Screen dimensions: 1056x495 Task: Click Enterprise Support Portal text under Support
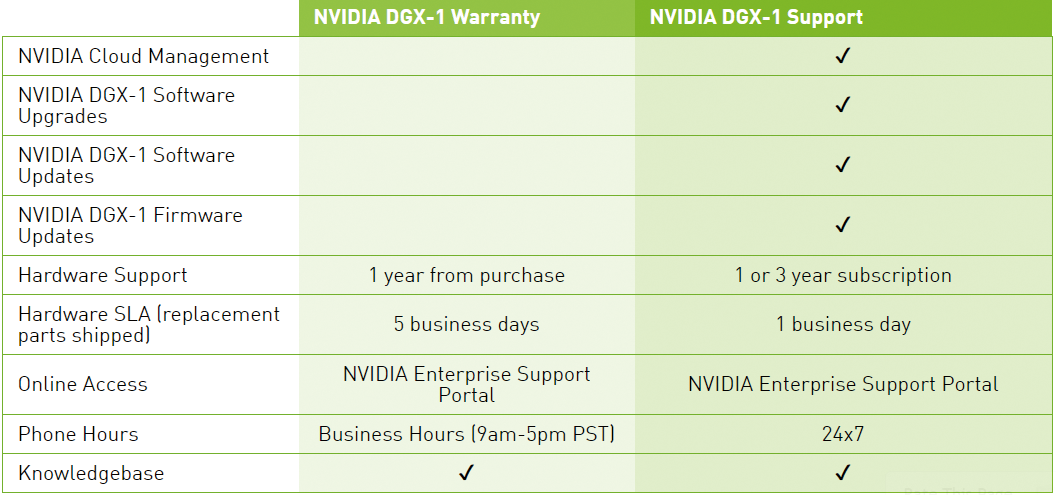pyautogui.click(x=843, y=385)
